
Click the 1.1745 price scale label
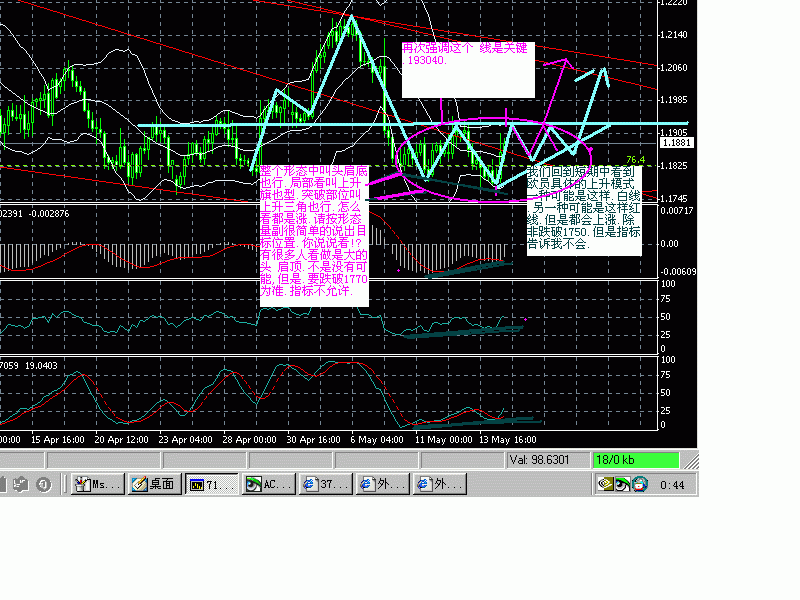673,198
